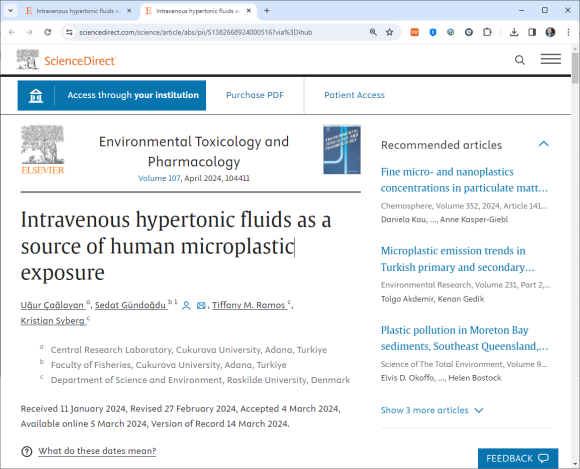This screenshot has width=580, height=469.
Task: Click the browser back arrow
Action: pos(12,33)
